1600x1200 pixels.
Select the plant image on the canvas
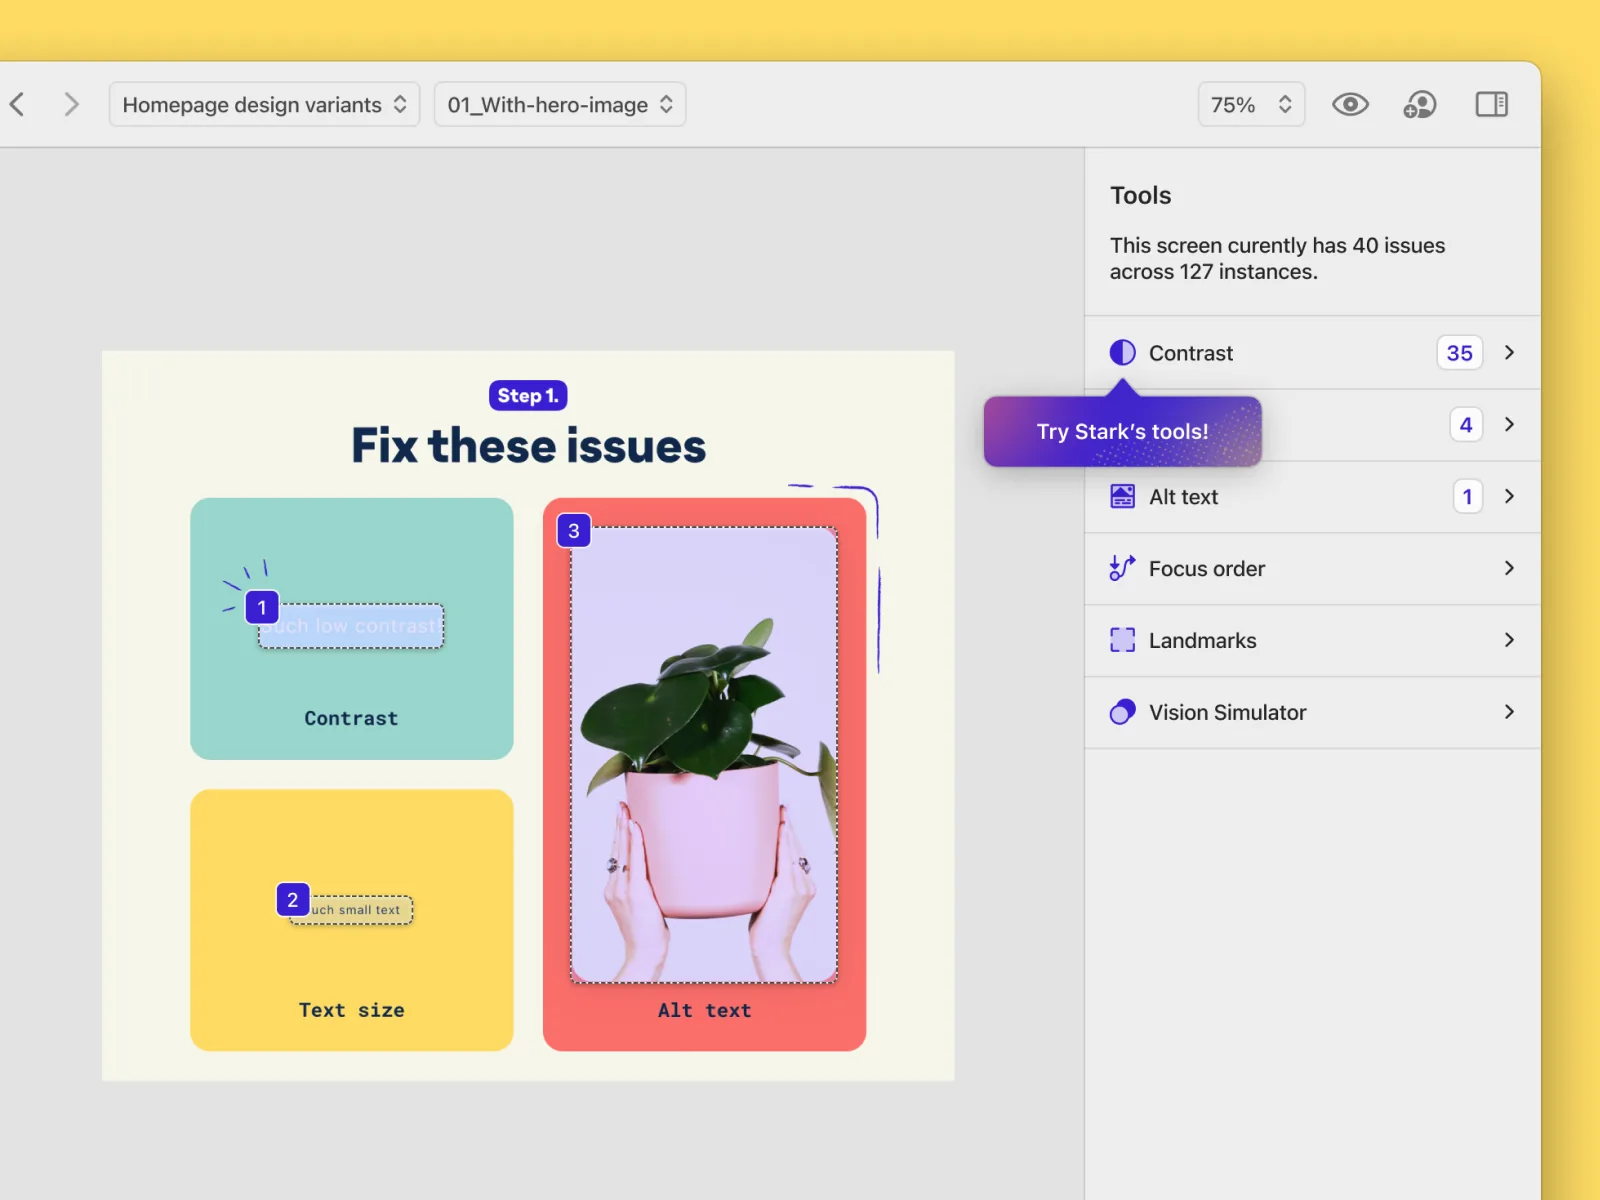tap(704, 755)
